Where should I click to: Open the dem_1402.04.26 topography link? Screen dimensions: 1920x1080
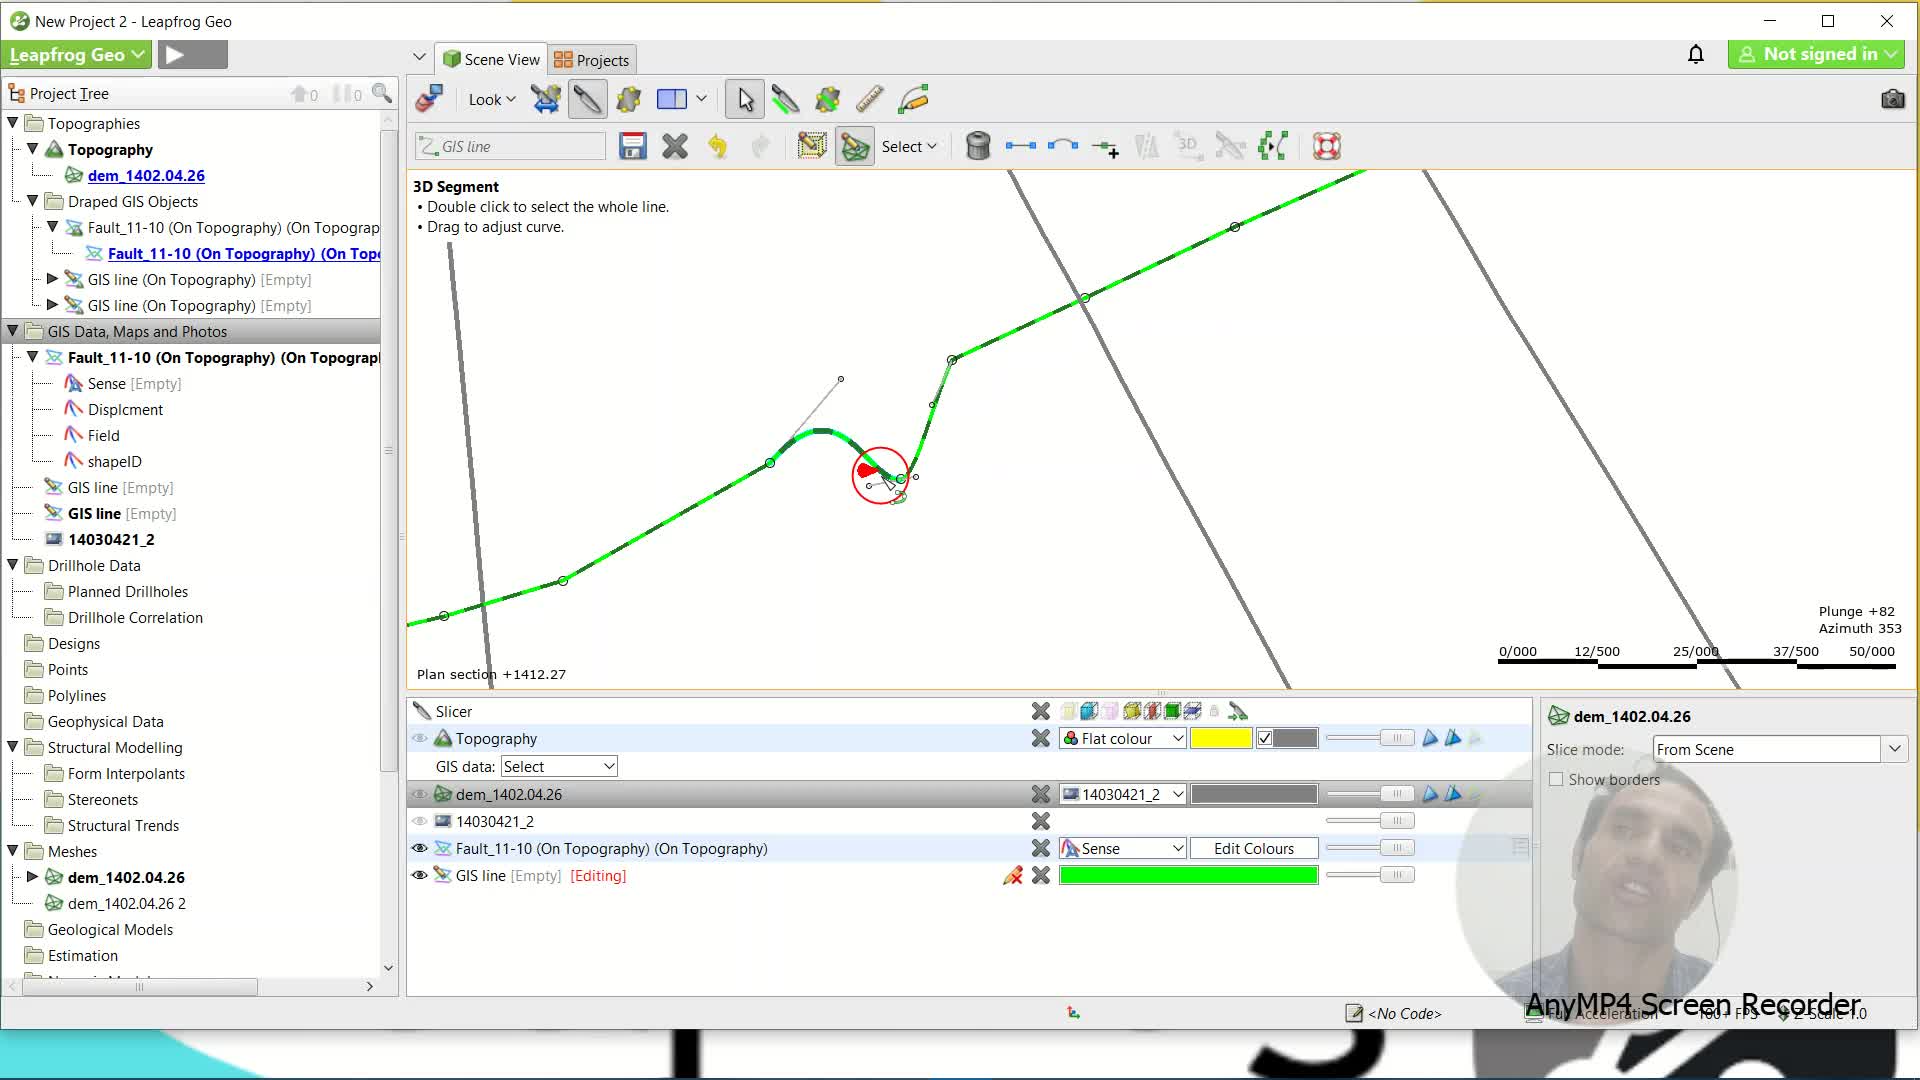click(x=146, y=175)
